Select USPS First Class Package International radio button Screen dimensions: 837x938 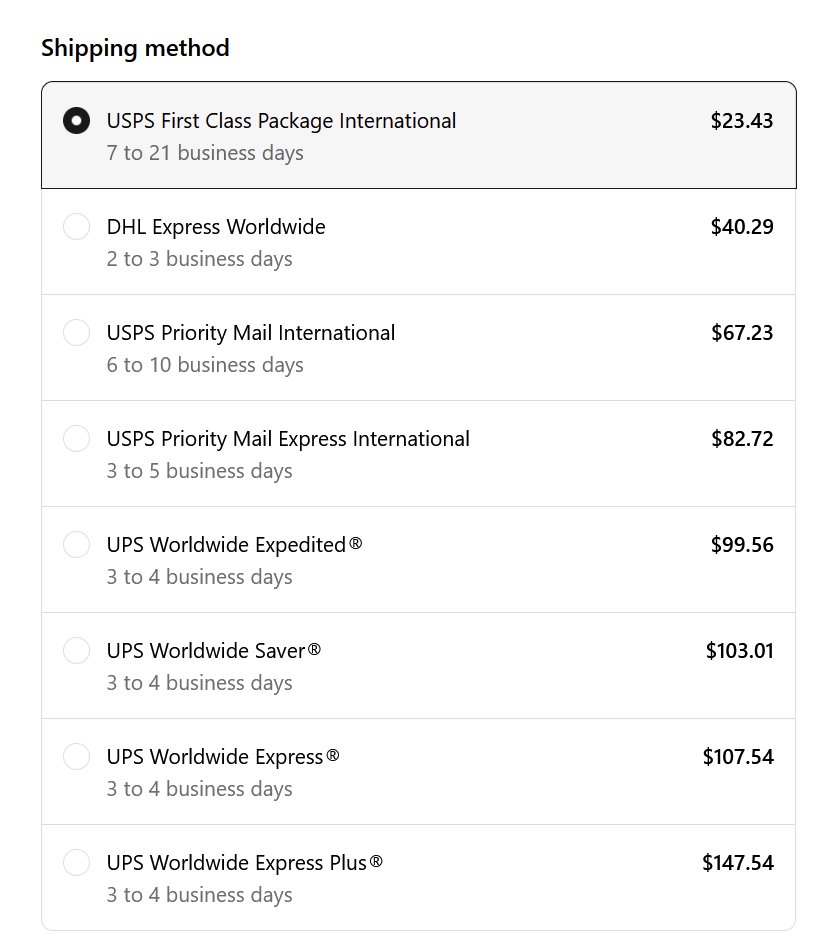[x=77, y=120]
